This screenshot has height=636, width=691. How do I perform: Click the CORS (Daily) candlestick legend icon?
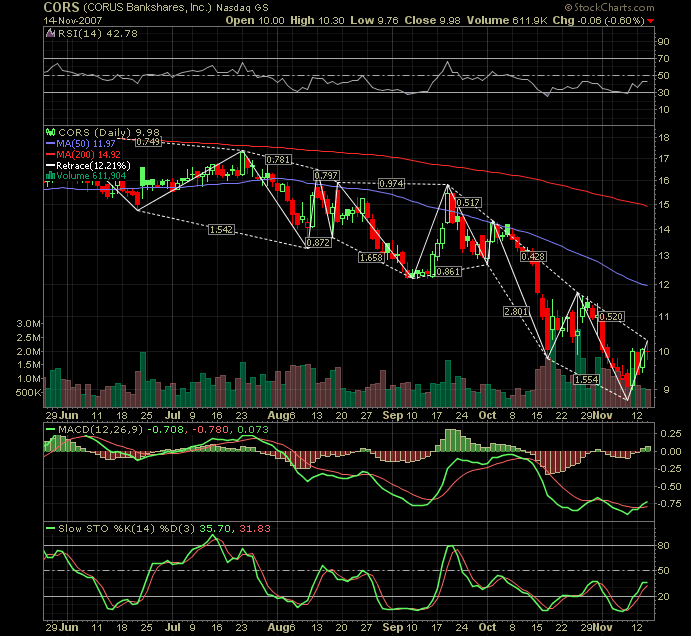click(51, 132)
